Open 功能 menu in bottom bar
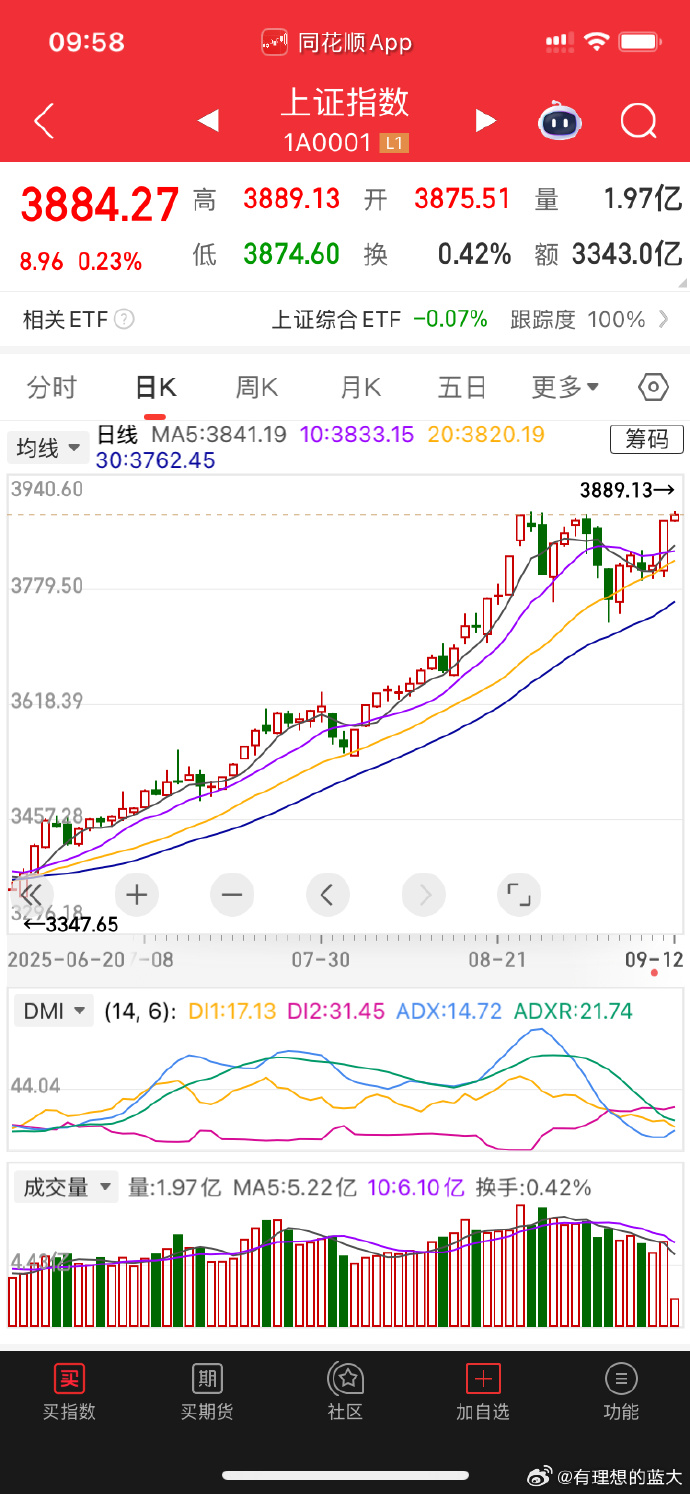This screenshot has height=1494, width=690. [x=621, y=1392]
